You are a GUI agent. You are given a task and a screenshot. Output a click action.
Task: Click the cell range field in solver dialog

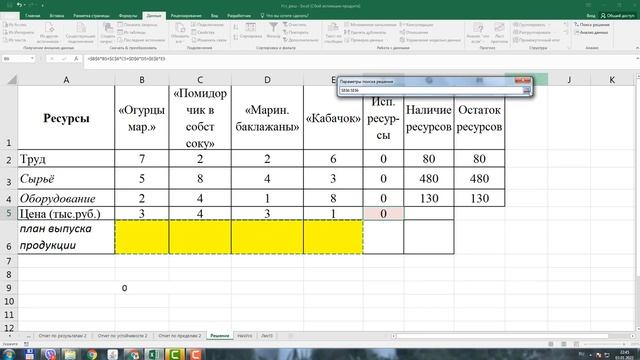tap(431, 90)
